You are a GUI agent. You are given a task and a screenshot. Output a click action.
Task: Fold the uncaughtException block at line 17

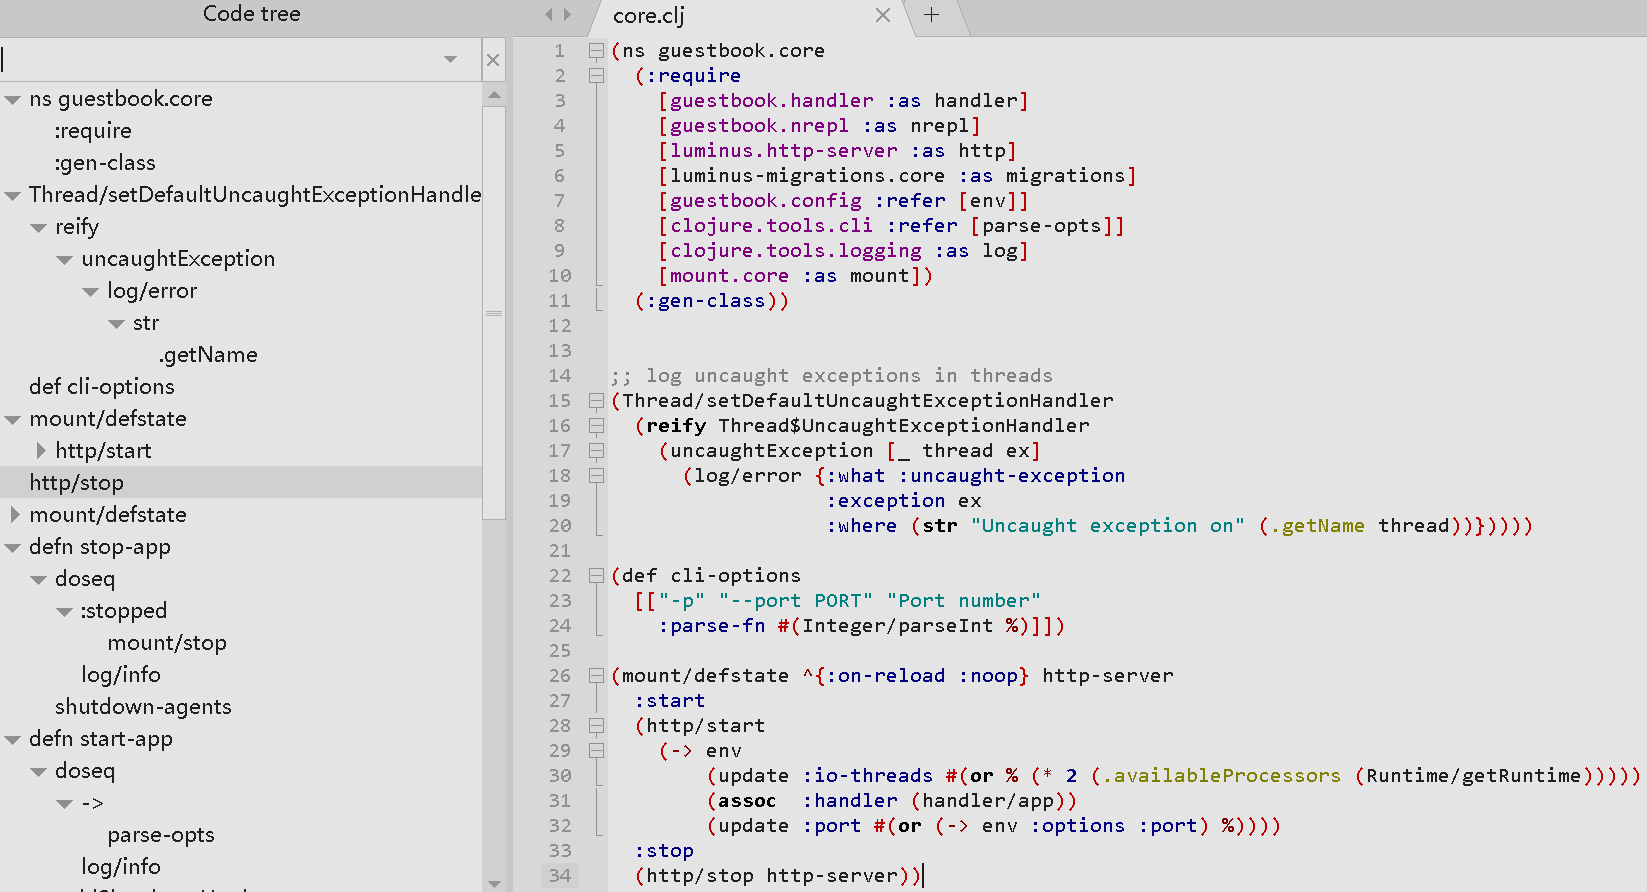(x=596, y=450)
